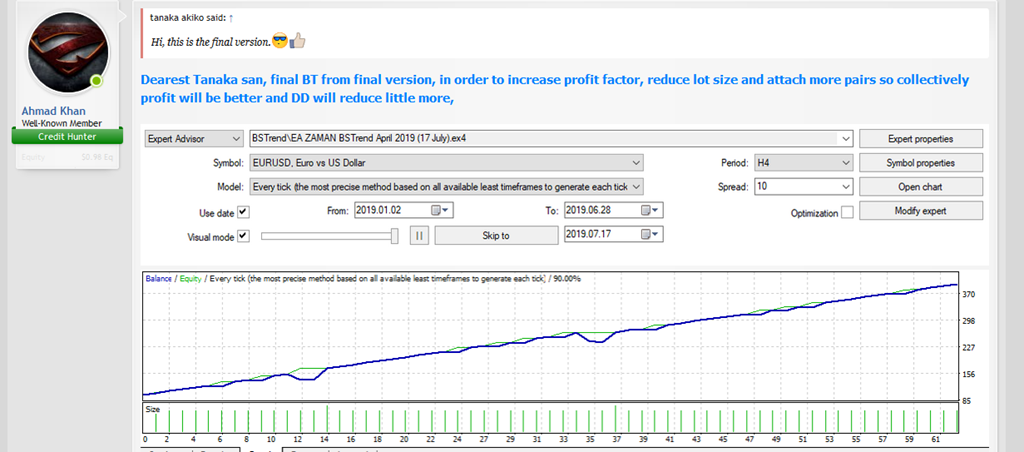This screenshot has width=1024, height=452.
Task: Click the green Equity legend label
Action: (x=191, y=278)
